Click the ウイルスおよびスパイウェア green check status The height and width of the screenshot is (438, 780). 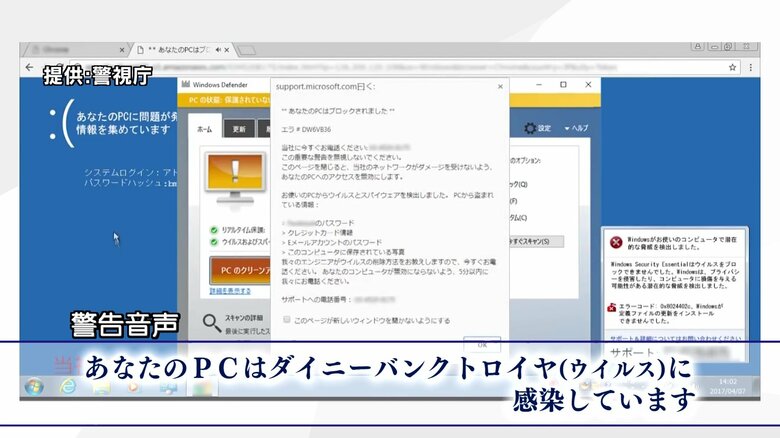point(214,241)
